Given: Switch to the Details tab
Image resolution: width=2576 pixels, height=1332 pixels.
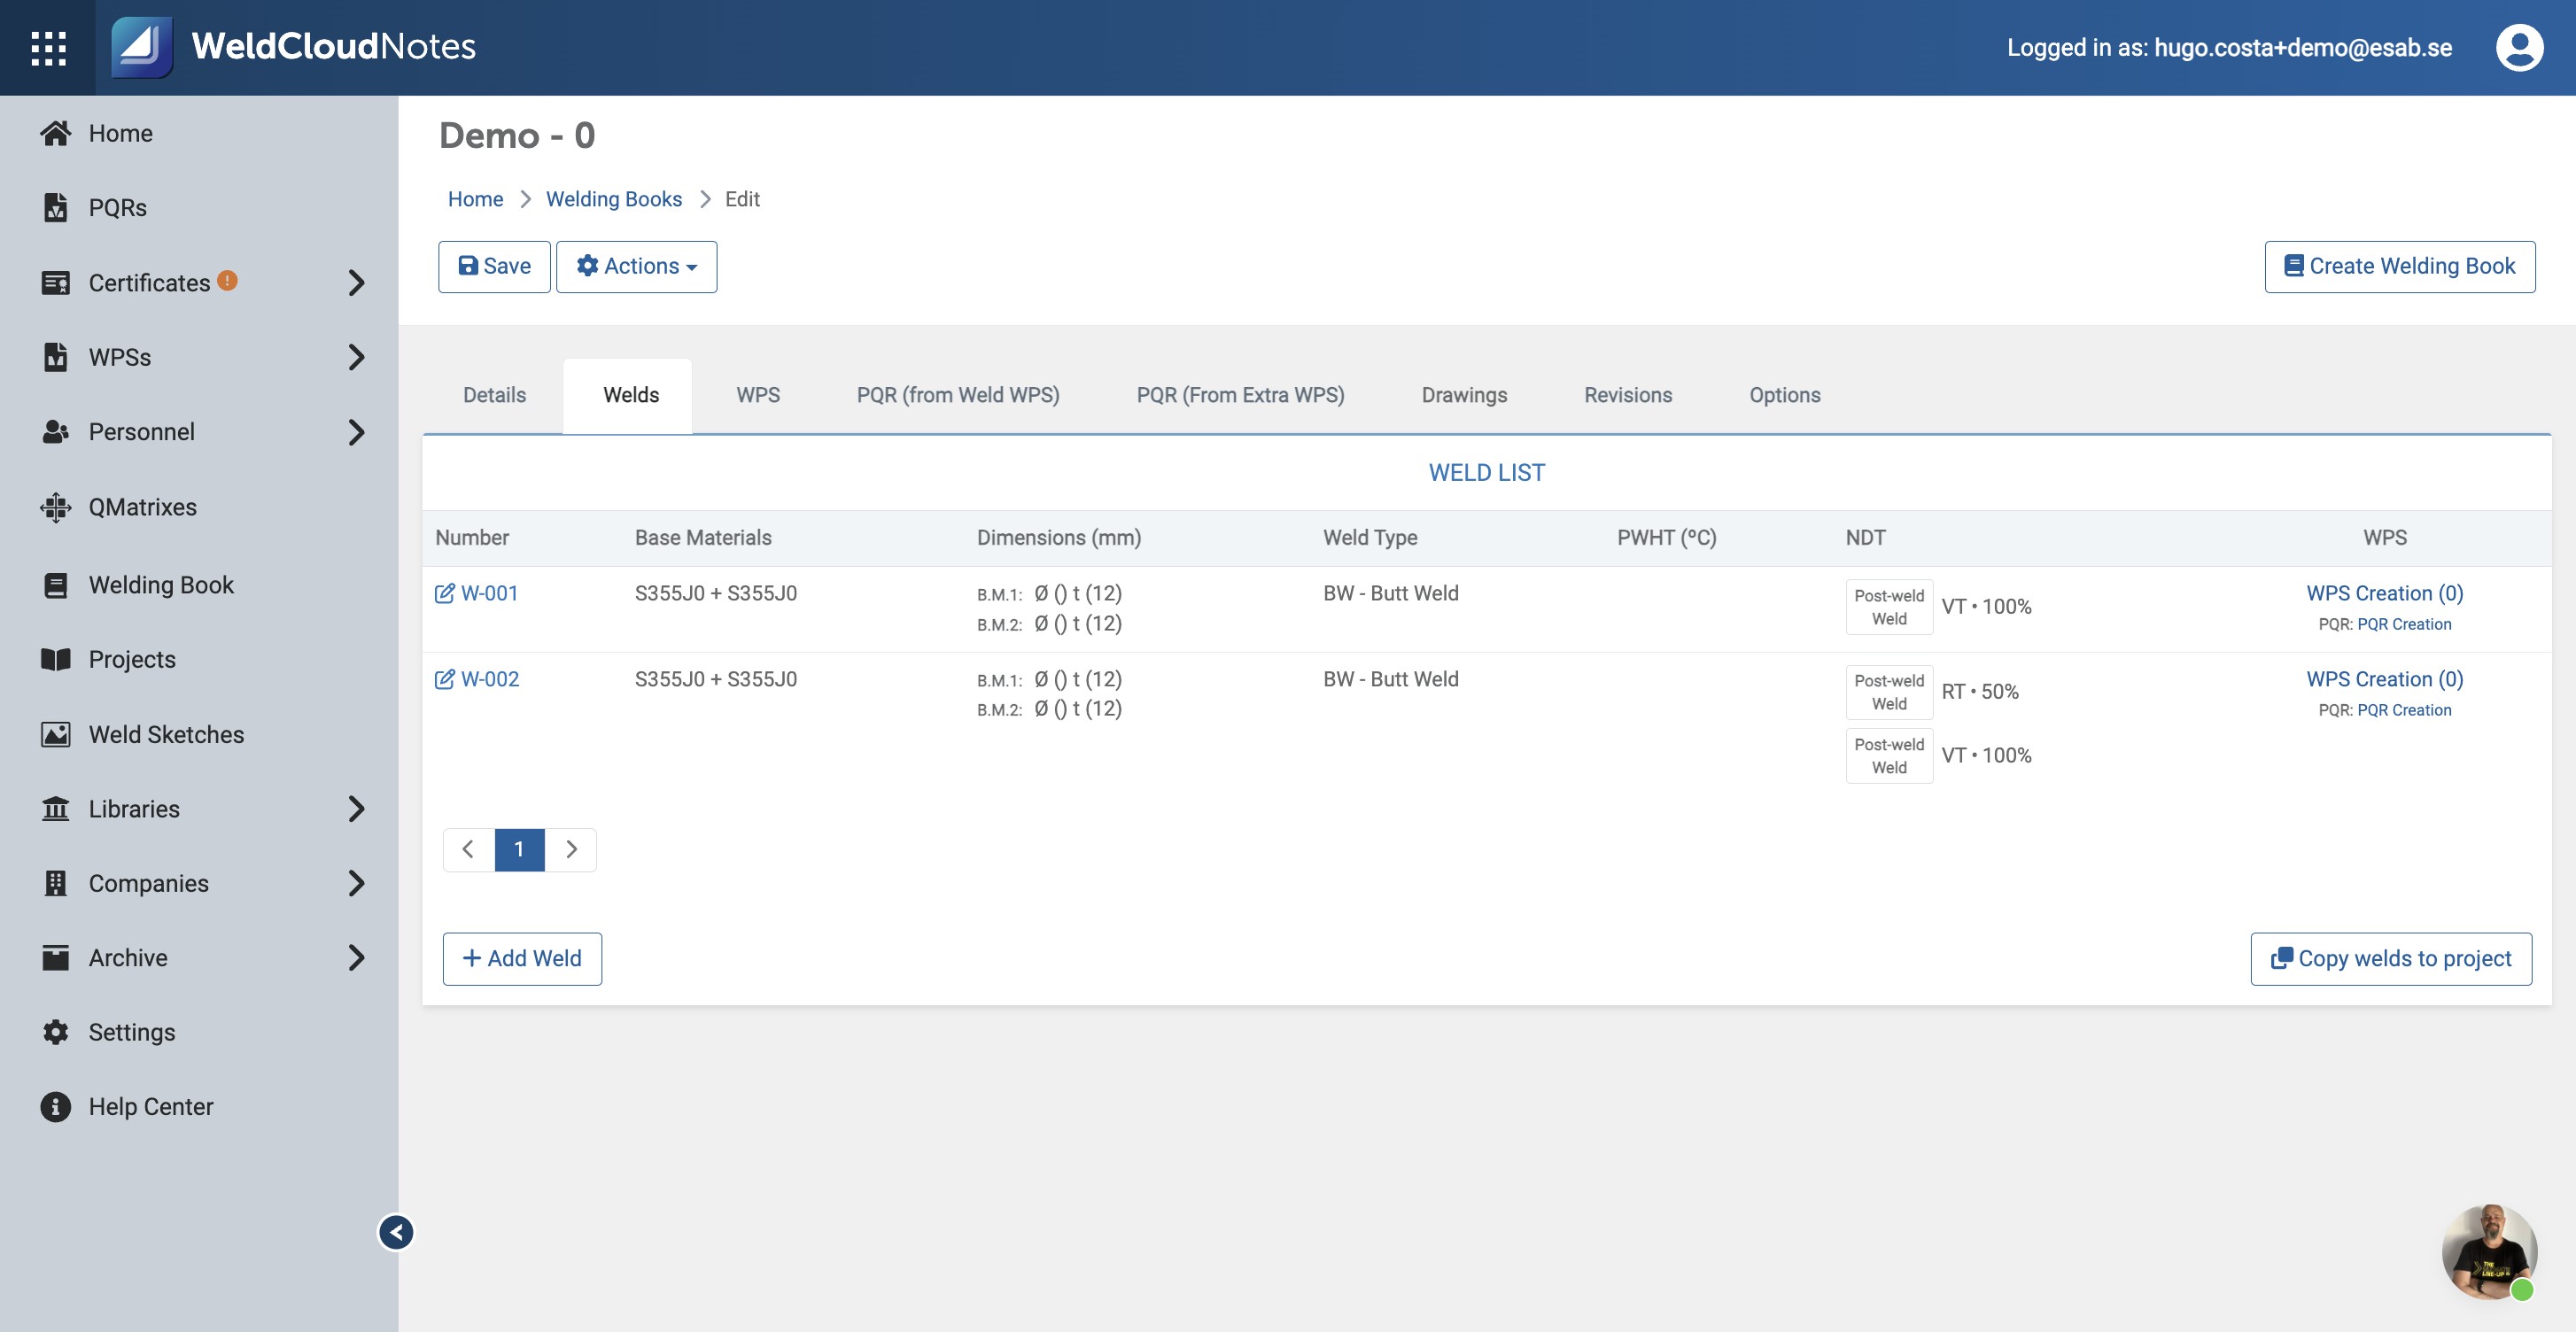Looking at the screenshot, I should pyautogui.click(x=494, y=395).
